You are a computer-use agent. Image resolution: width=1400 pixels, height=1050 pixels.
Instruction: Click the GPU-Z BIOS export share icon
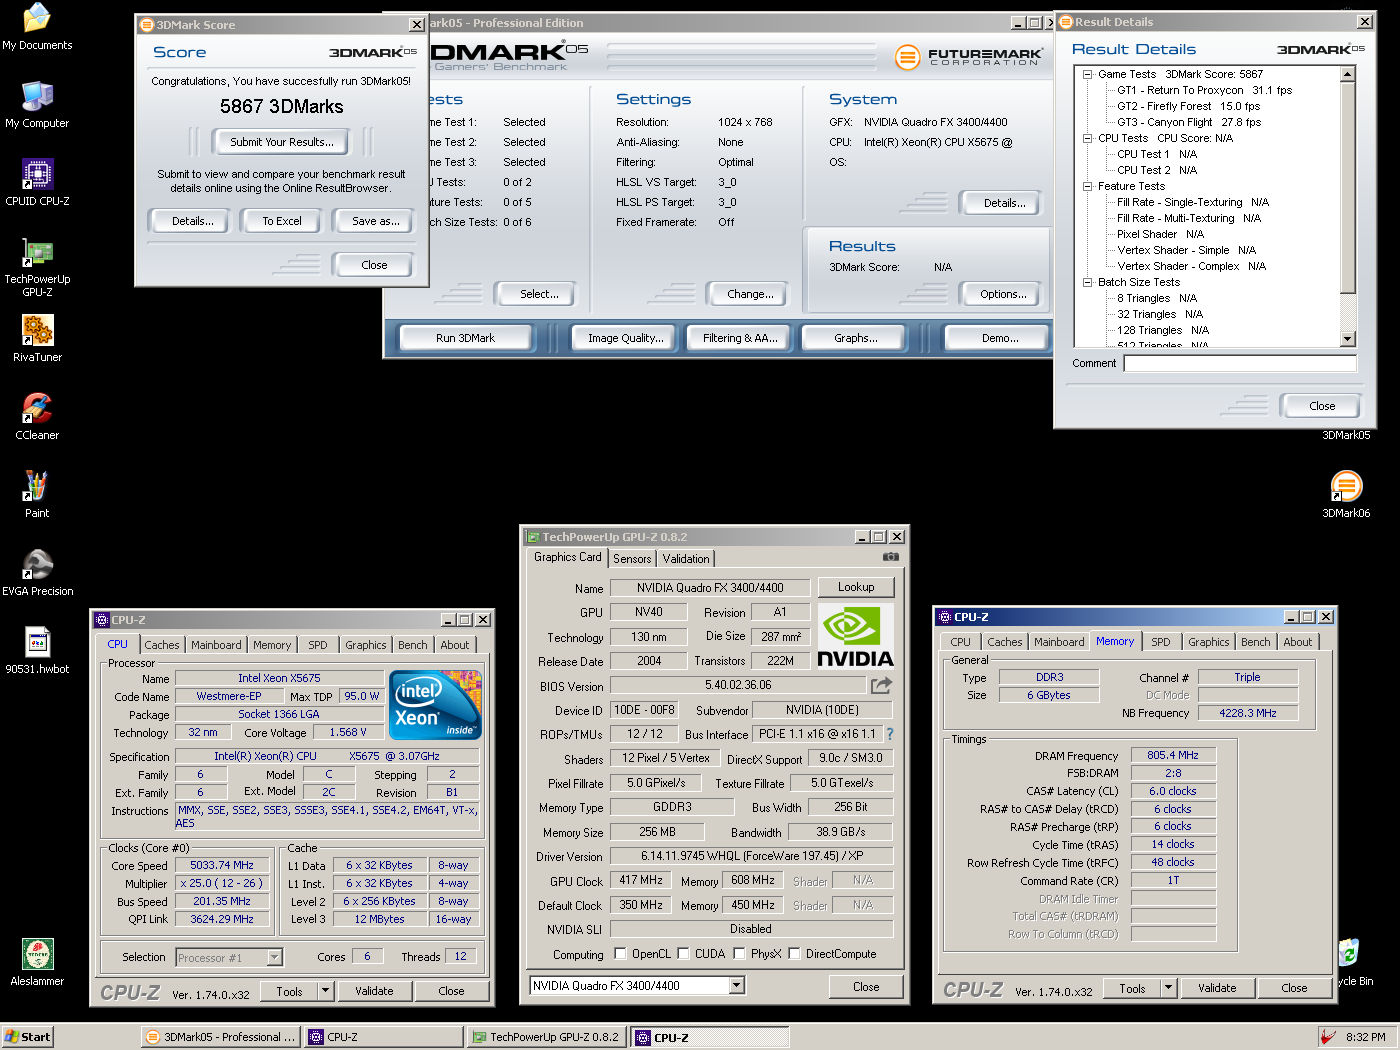(x=881, y=685)
